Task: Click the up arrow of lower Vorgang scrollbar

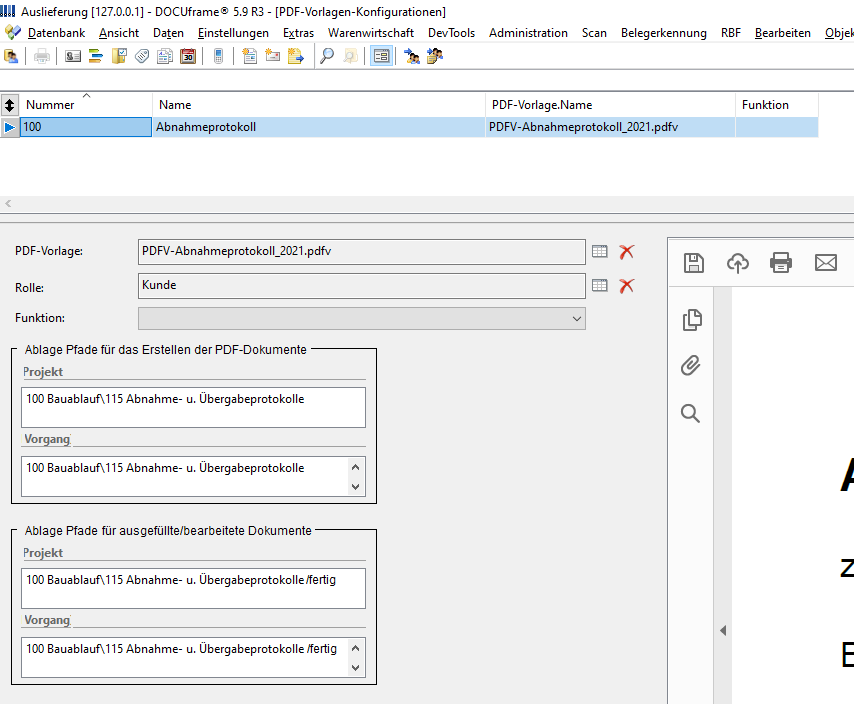Action: pyautogui.click(x=356, y=648)
